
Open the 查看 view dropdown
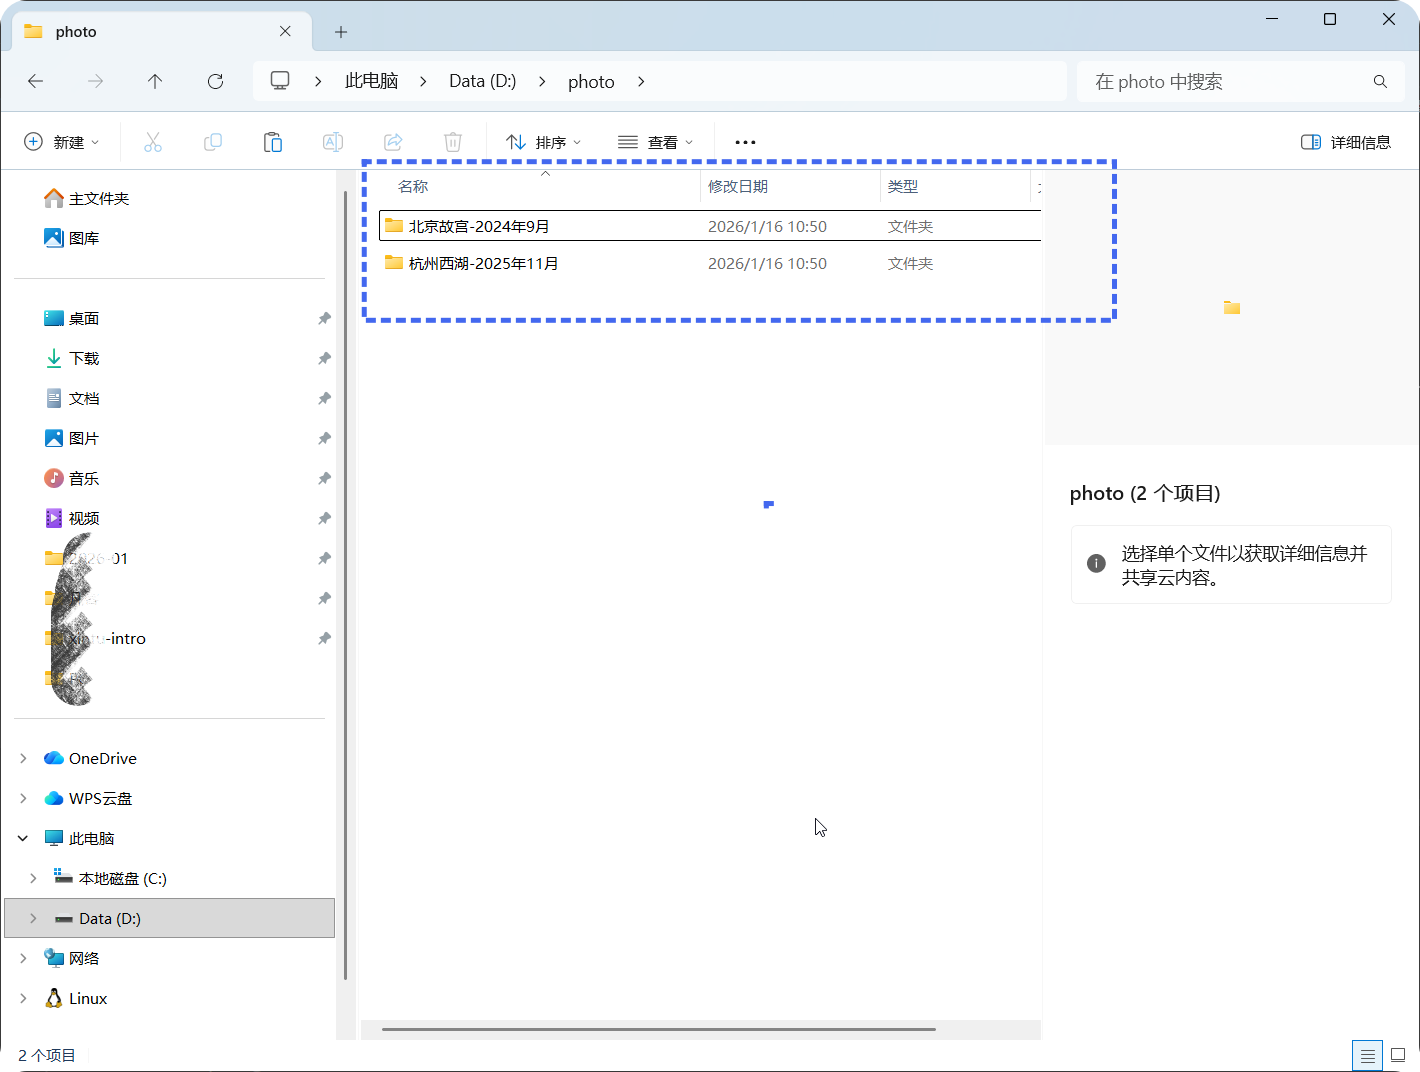coord(656,142)
